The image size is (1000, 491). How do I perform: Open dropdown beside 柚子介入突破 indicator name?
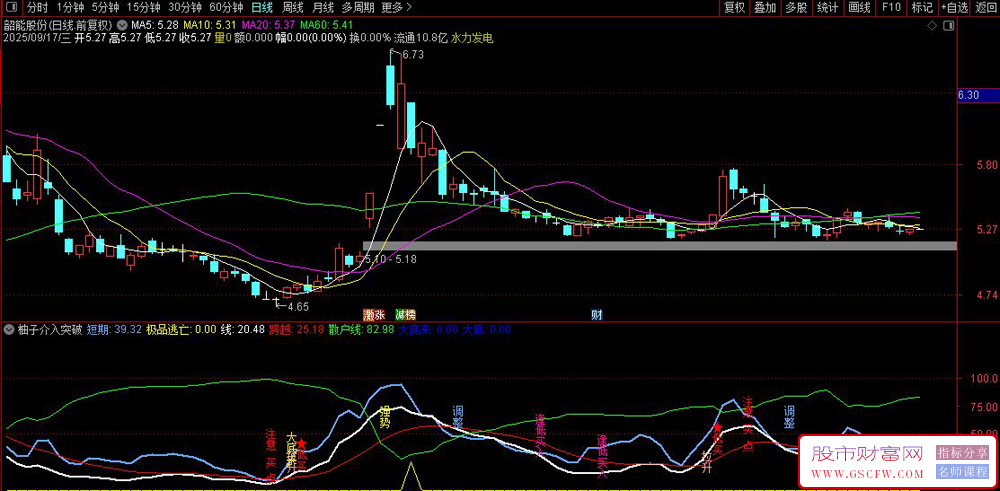9,330
